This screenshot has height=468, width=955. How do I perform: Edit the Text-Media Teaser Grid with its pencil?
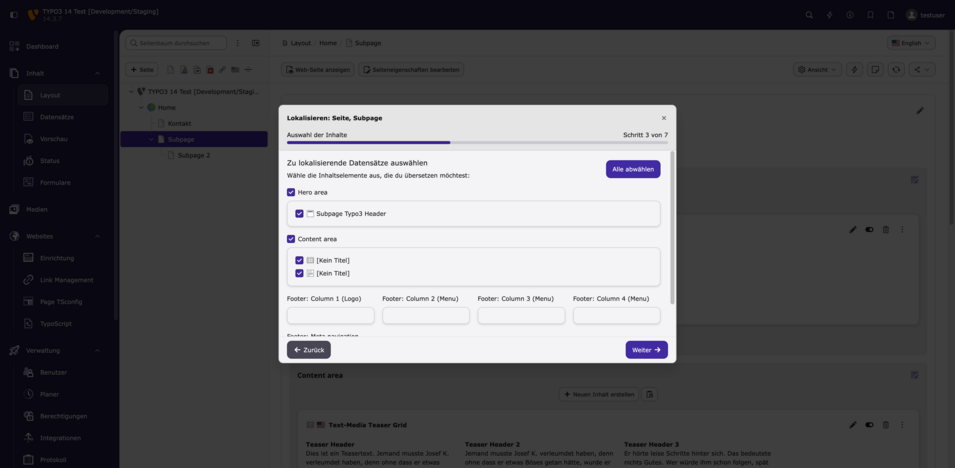click(x=853, y=425)
